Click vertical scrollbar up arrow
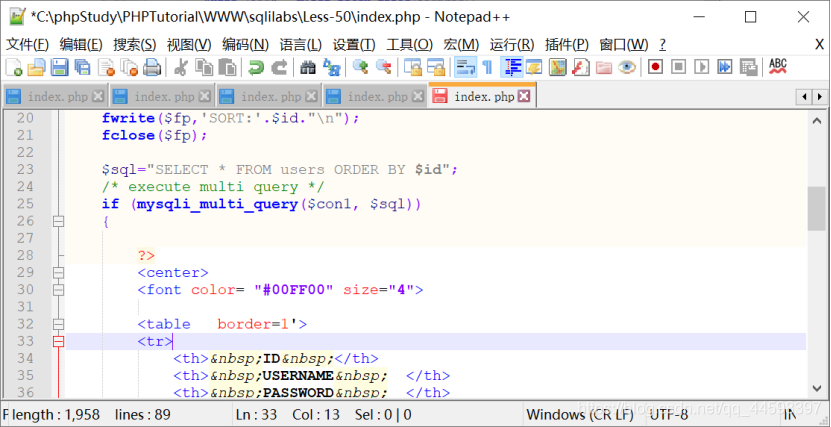 click(816, 121)
